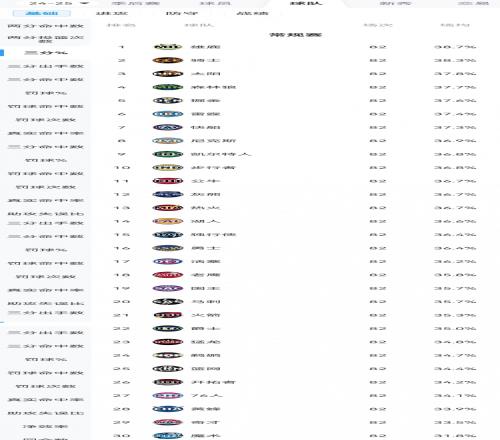
Task: Sort by the 场次 column header
Action: [x=378, y=25]
